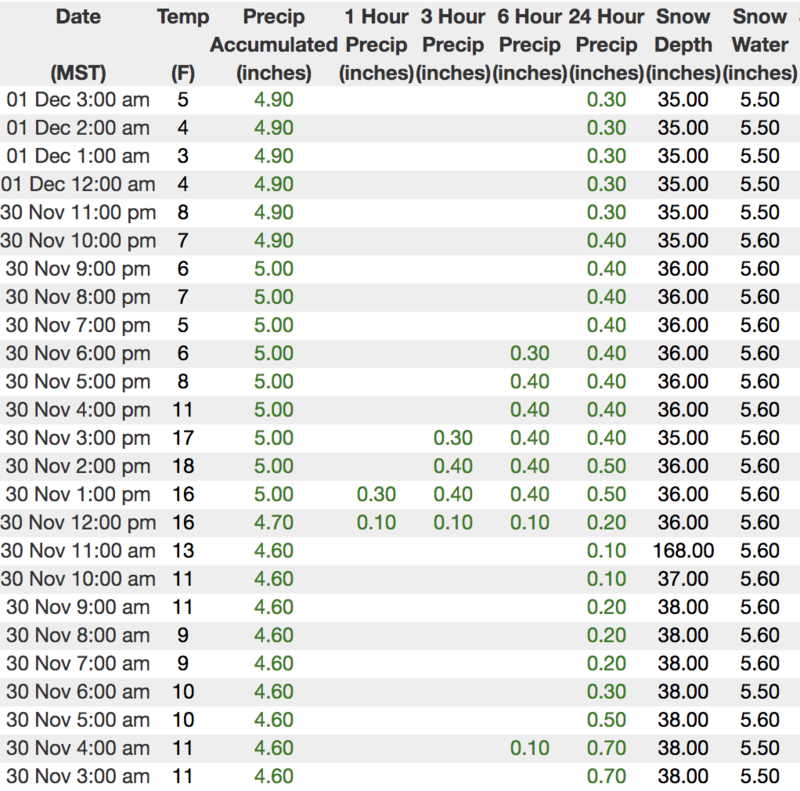800x791 pixels.
Task: Click the 1 Hour Precip column header
Action: click(378, 45)
